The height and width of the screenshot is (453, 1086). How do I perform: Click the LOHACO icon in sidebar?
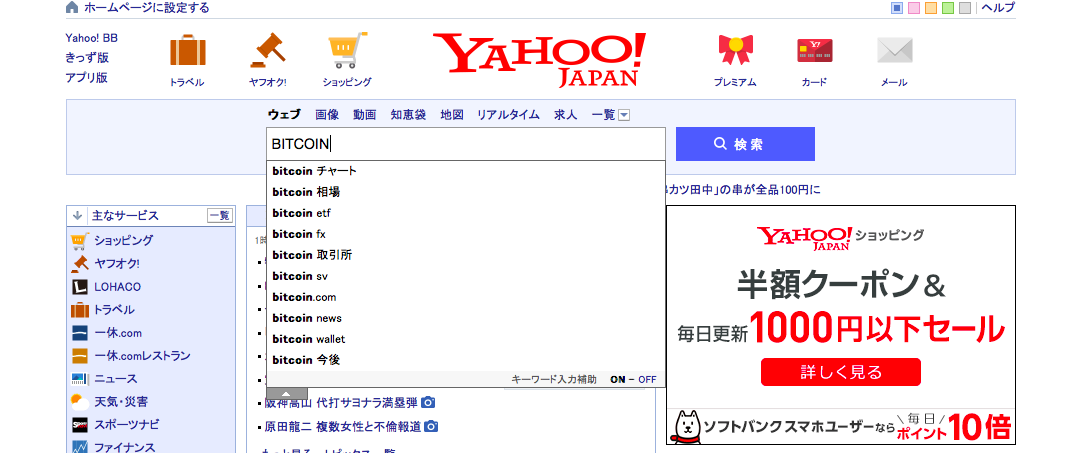point(80,287)
